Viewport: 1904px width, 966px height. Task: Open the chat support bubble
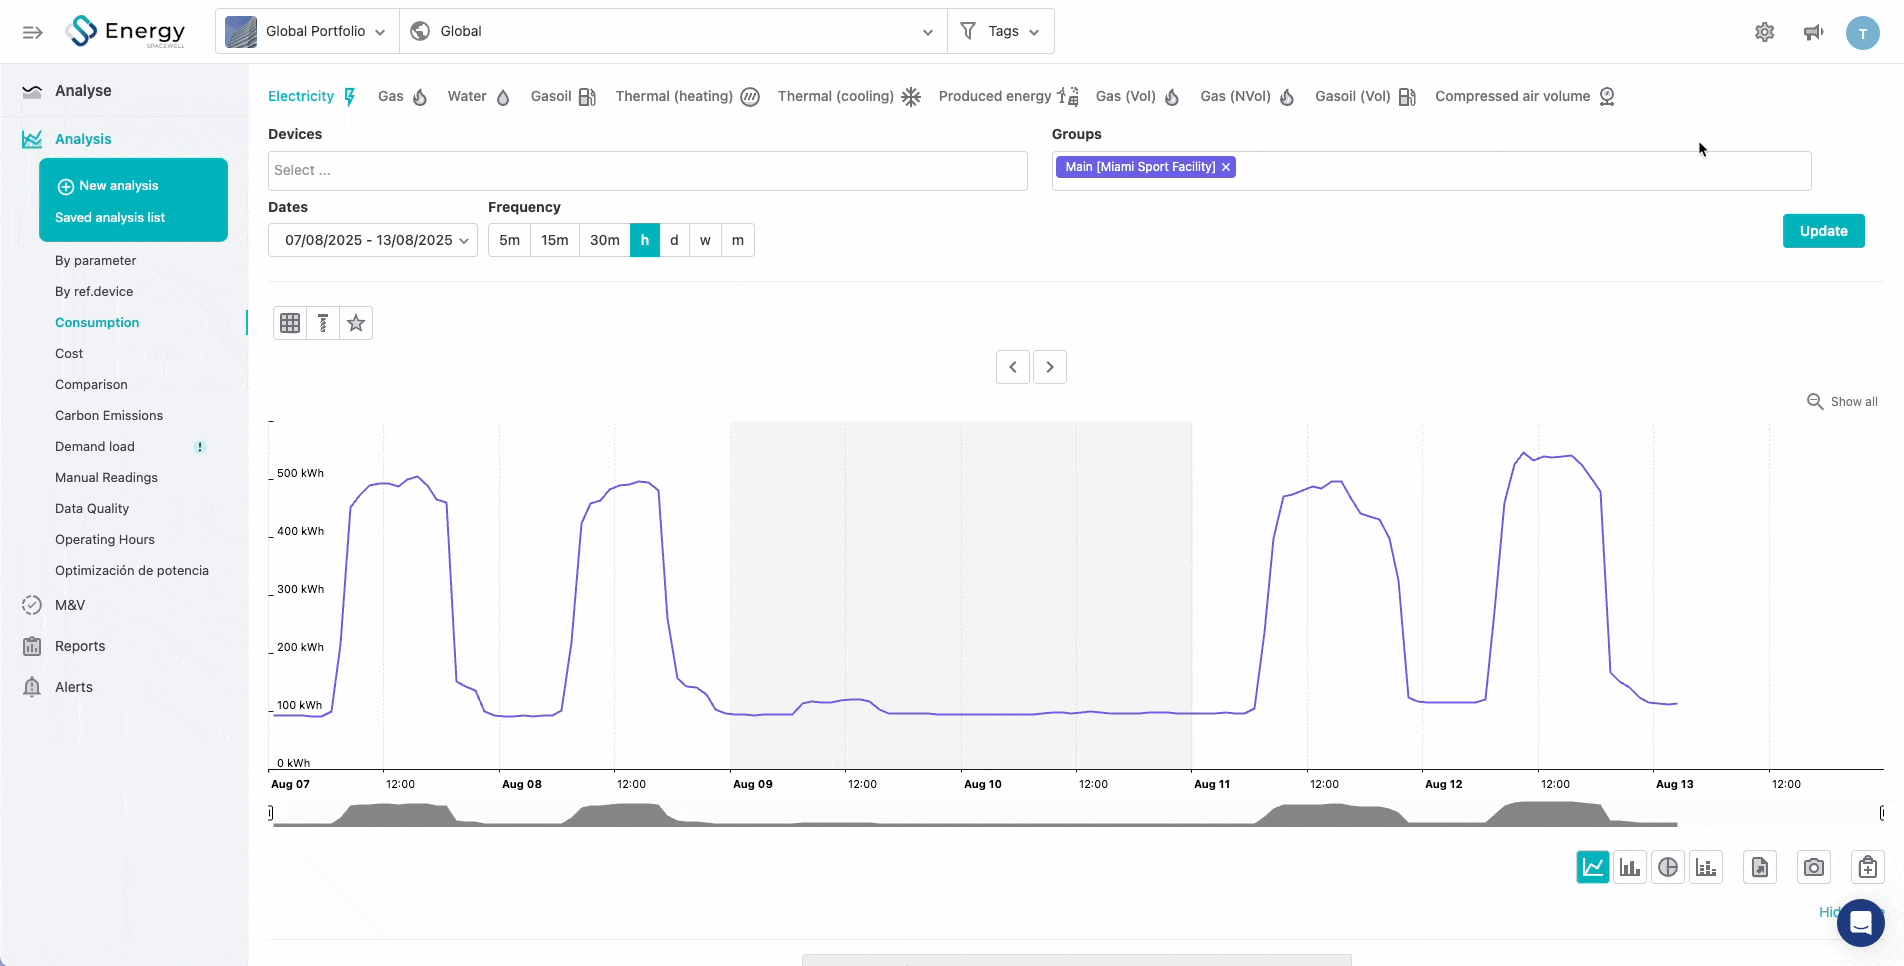click(1860, 922)
